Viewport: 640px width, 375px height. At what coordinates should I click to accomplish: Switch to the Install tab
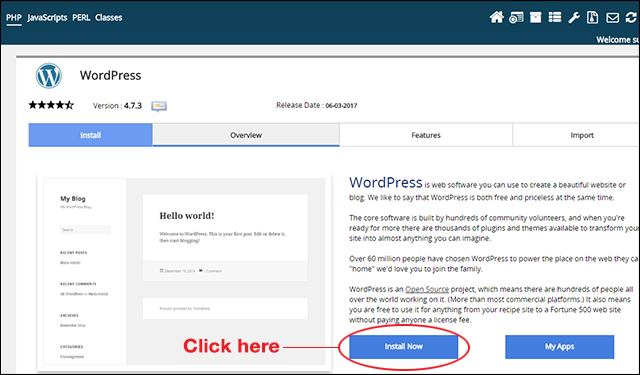90,135
